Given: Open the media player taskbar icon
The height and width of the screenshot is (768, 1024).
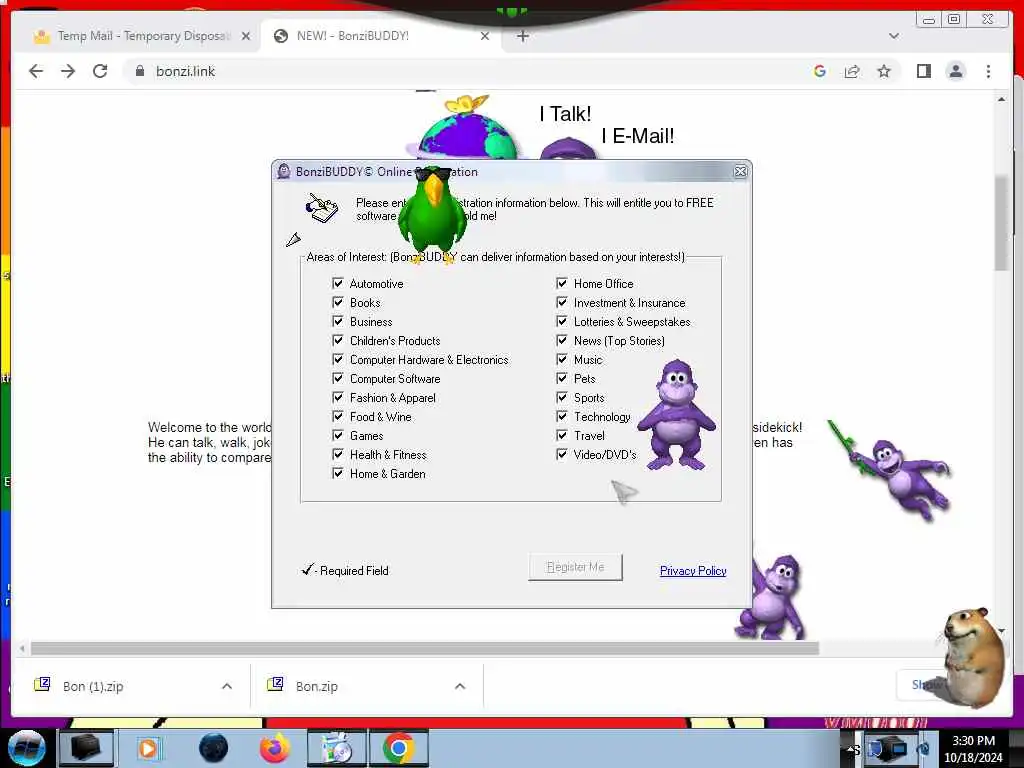Looking at the screenshot, I should [x=148, y=748].
